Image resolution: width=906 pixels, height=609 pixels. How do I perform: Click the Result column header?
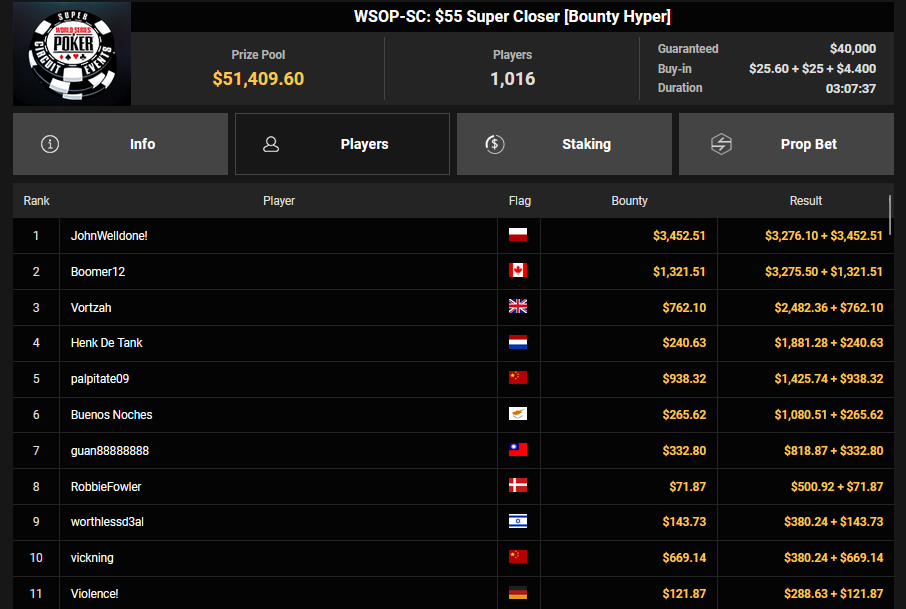coord(805,201)
